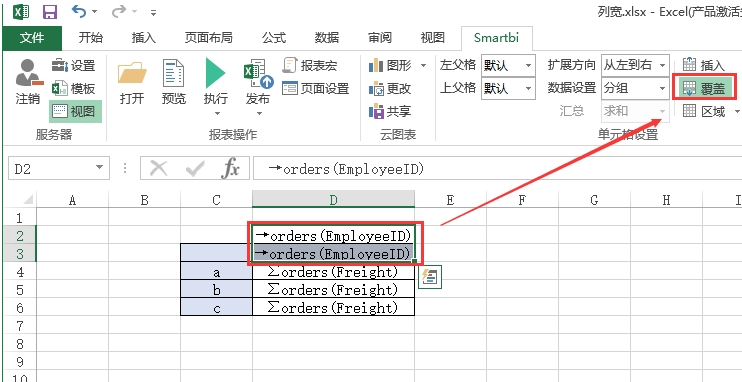Image resolution: width=742 pixels, height=382 pixels.
Task: Open the 文件 file menu
Action: (32, 38)
